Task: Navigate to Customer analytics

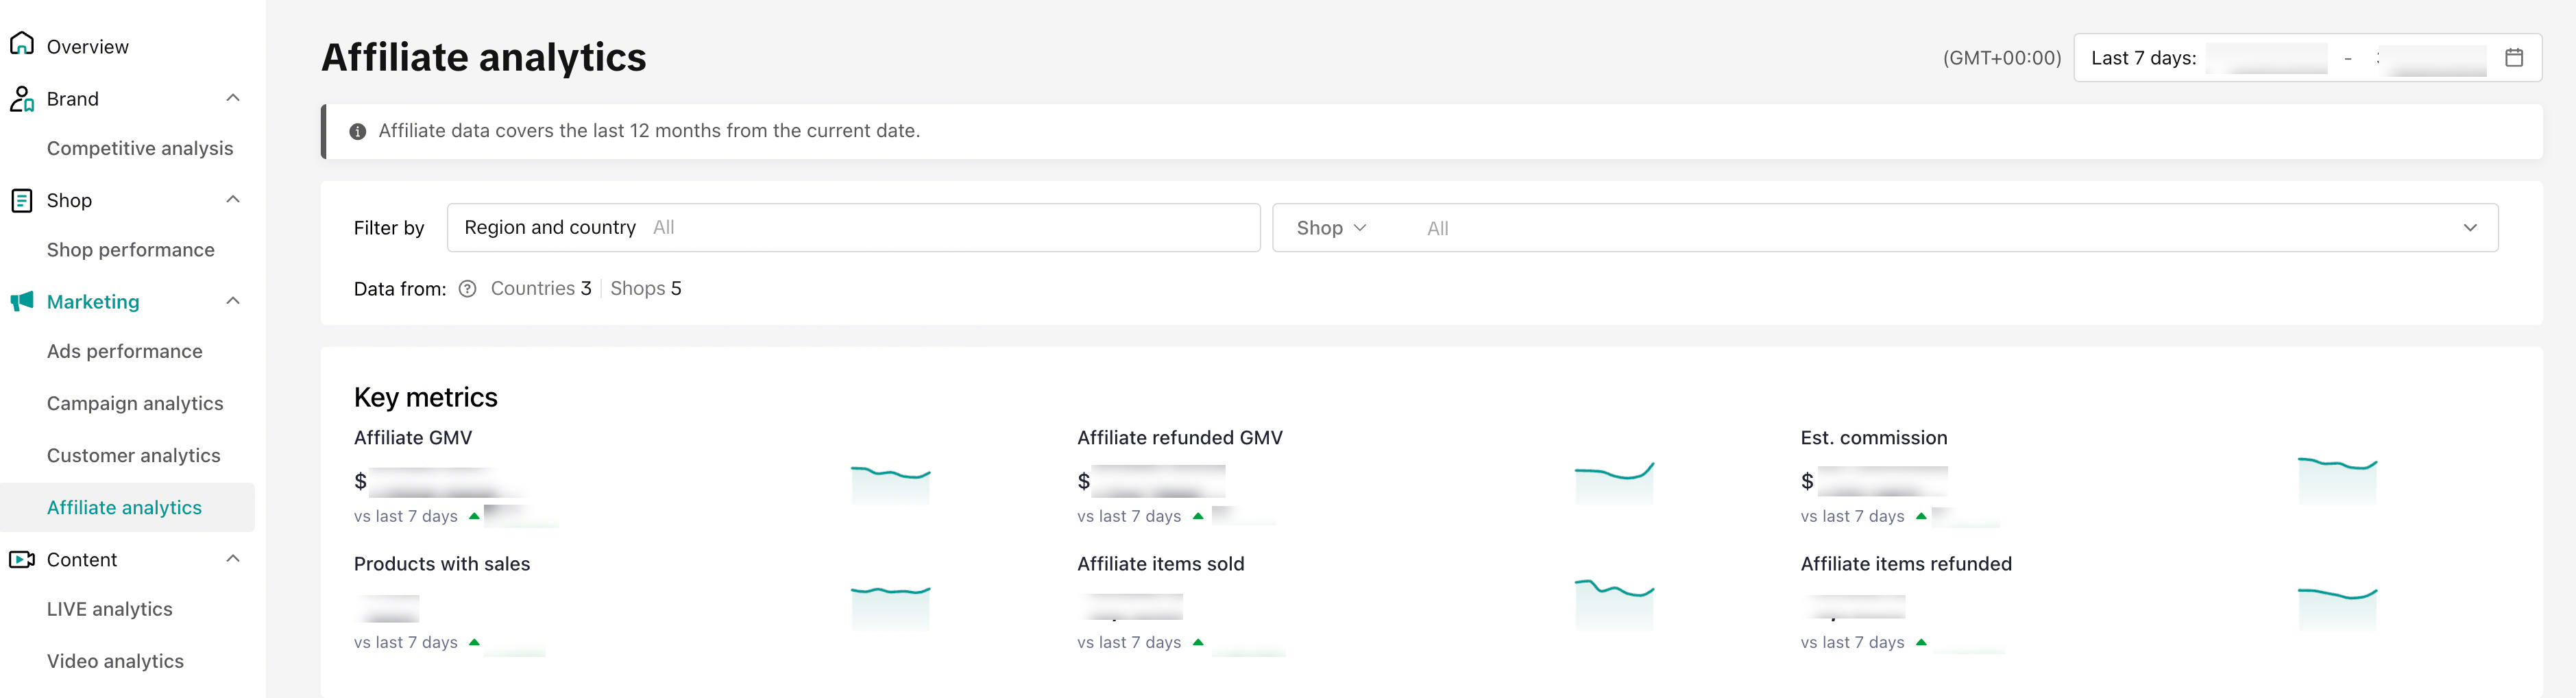Action: 134,455
